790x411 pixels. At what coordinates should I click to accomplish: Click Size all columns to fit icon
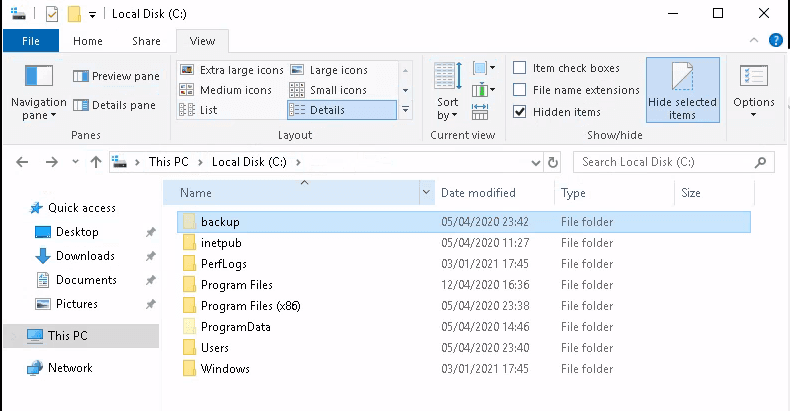tap(480, 112)
